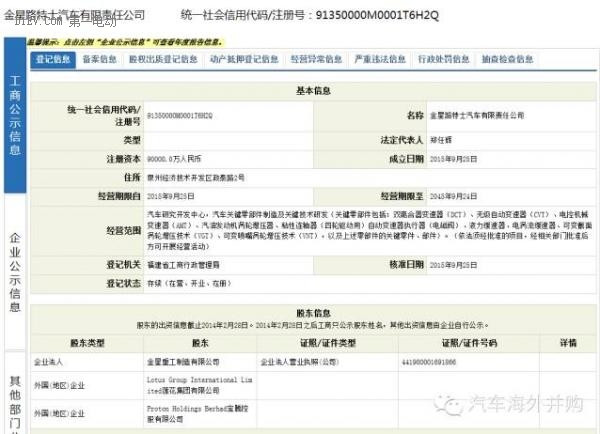Click shareholder 金星重工制造有限公司
600x434 pixels.
click(x=183, y=362)
